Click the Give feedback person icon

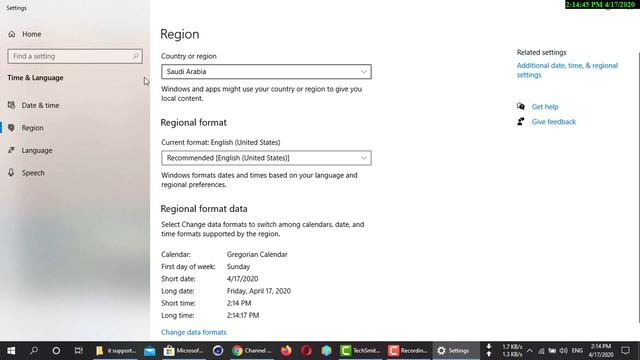click(521, 122)
